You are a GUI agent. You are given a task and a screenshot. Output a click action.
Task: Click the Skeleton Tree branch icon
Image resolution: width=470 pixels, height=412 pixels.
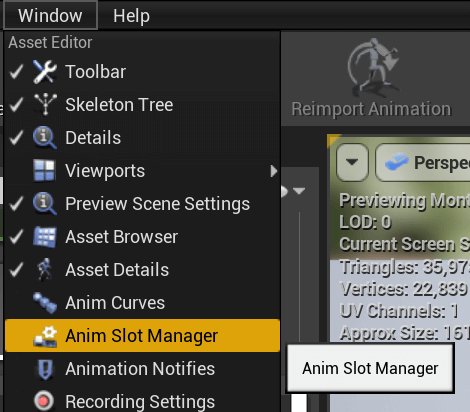[45, 104]
